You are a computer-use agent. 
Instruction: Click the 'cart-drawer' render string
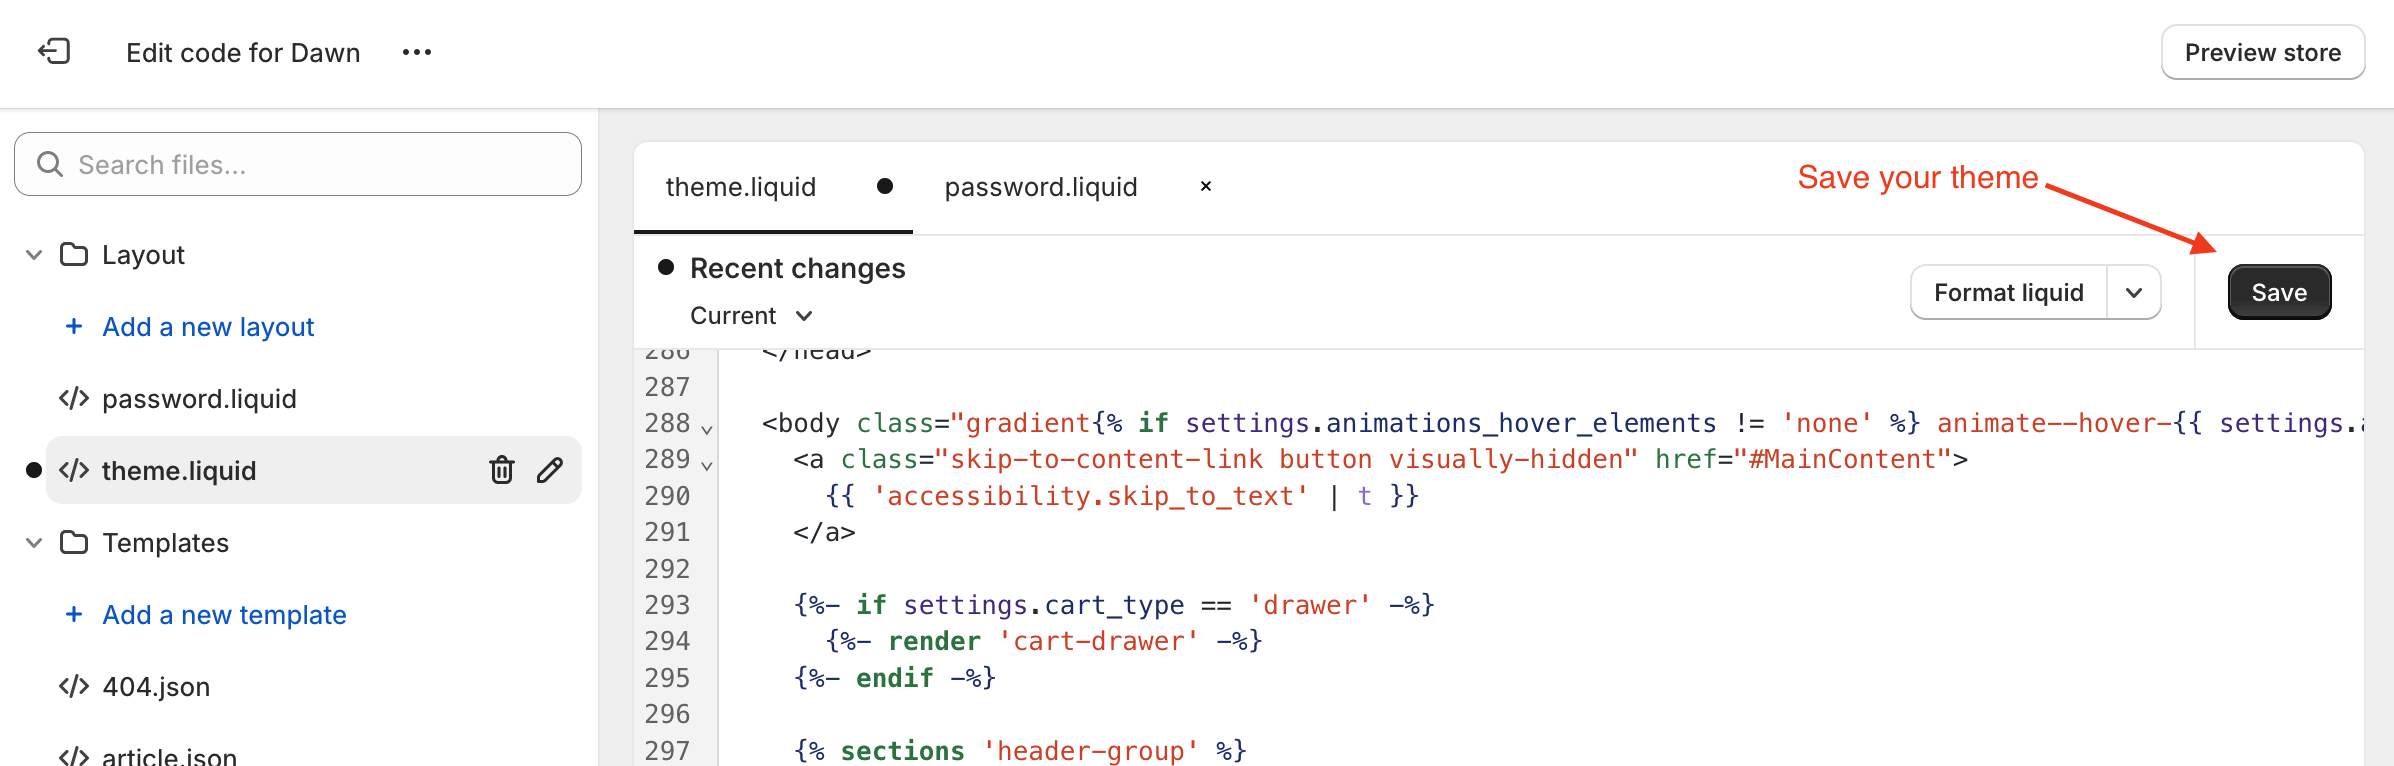coord(1098,641)
